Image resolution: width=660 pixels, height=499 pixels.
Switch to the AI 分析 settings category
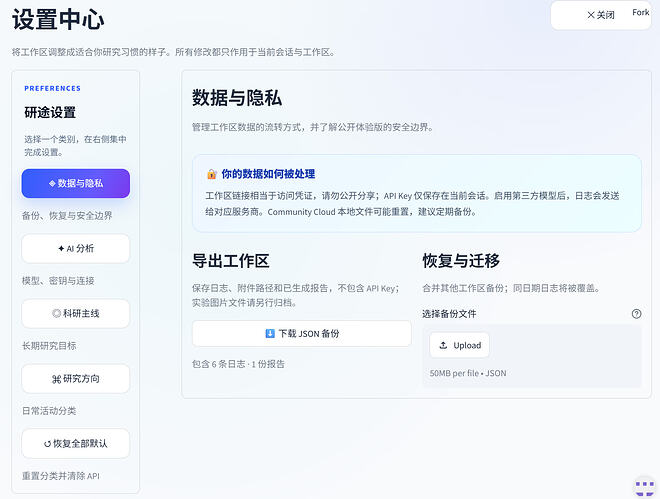tap(76, 249)
